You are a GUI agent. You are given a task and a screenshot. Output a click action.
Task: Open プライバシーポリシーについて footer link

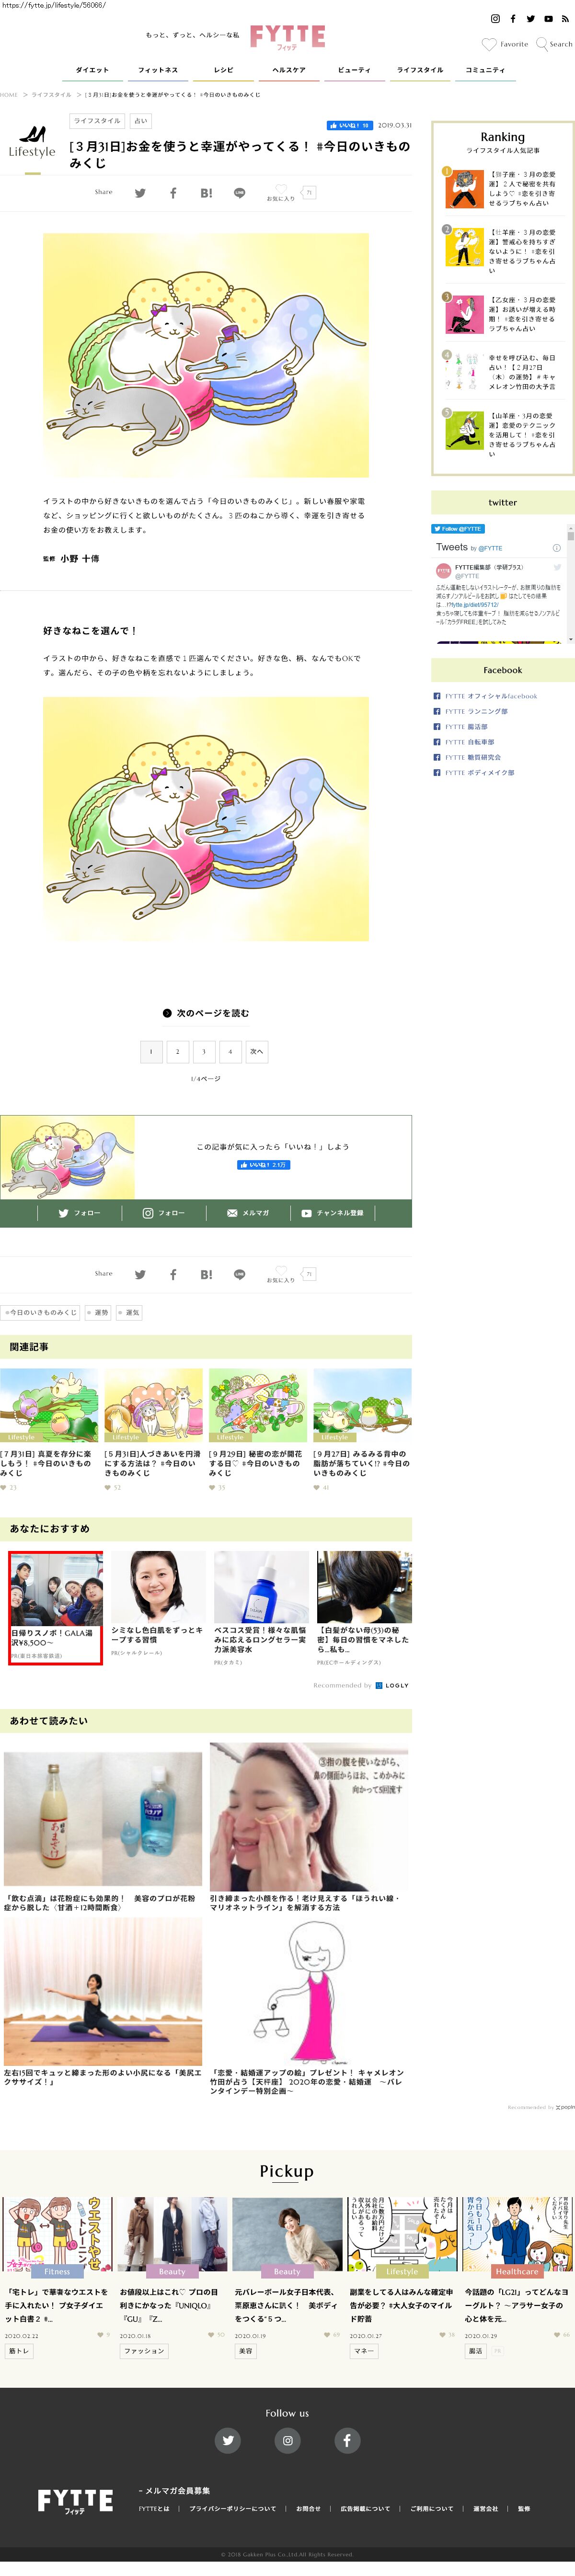point(232,2508)
